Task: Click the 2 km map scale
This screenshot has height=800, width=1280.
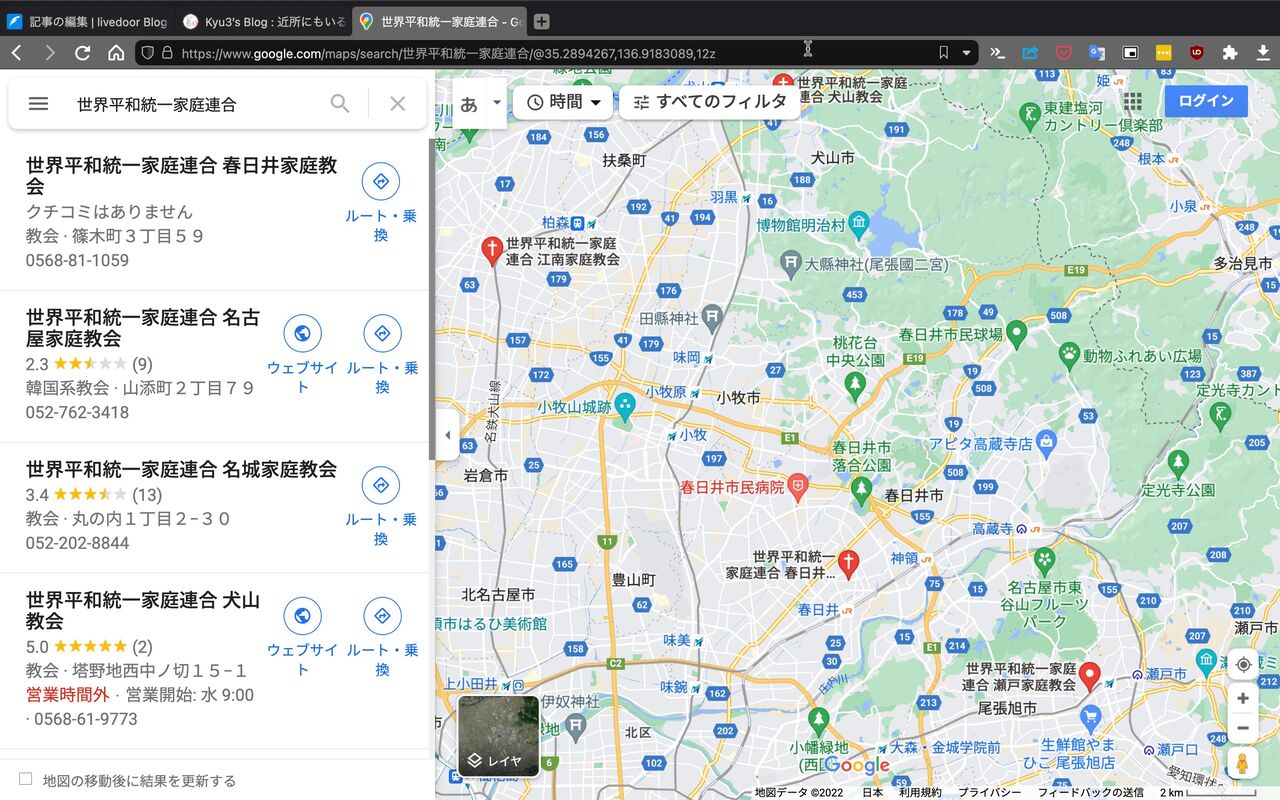Action: point(1207,792)
